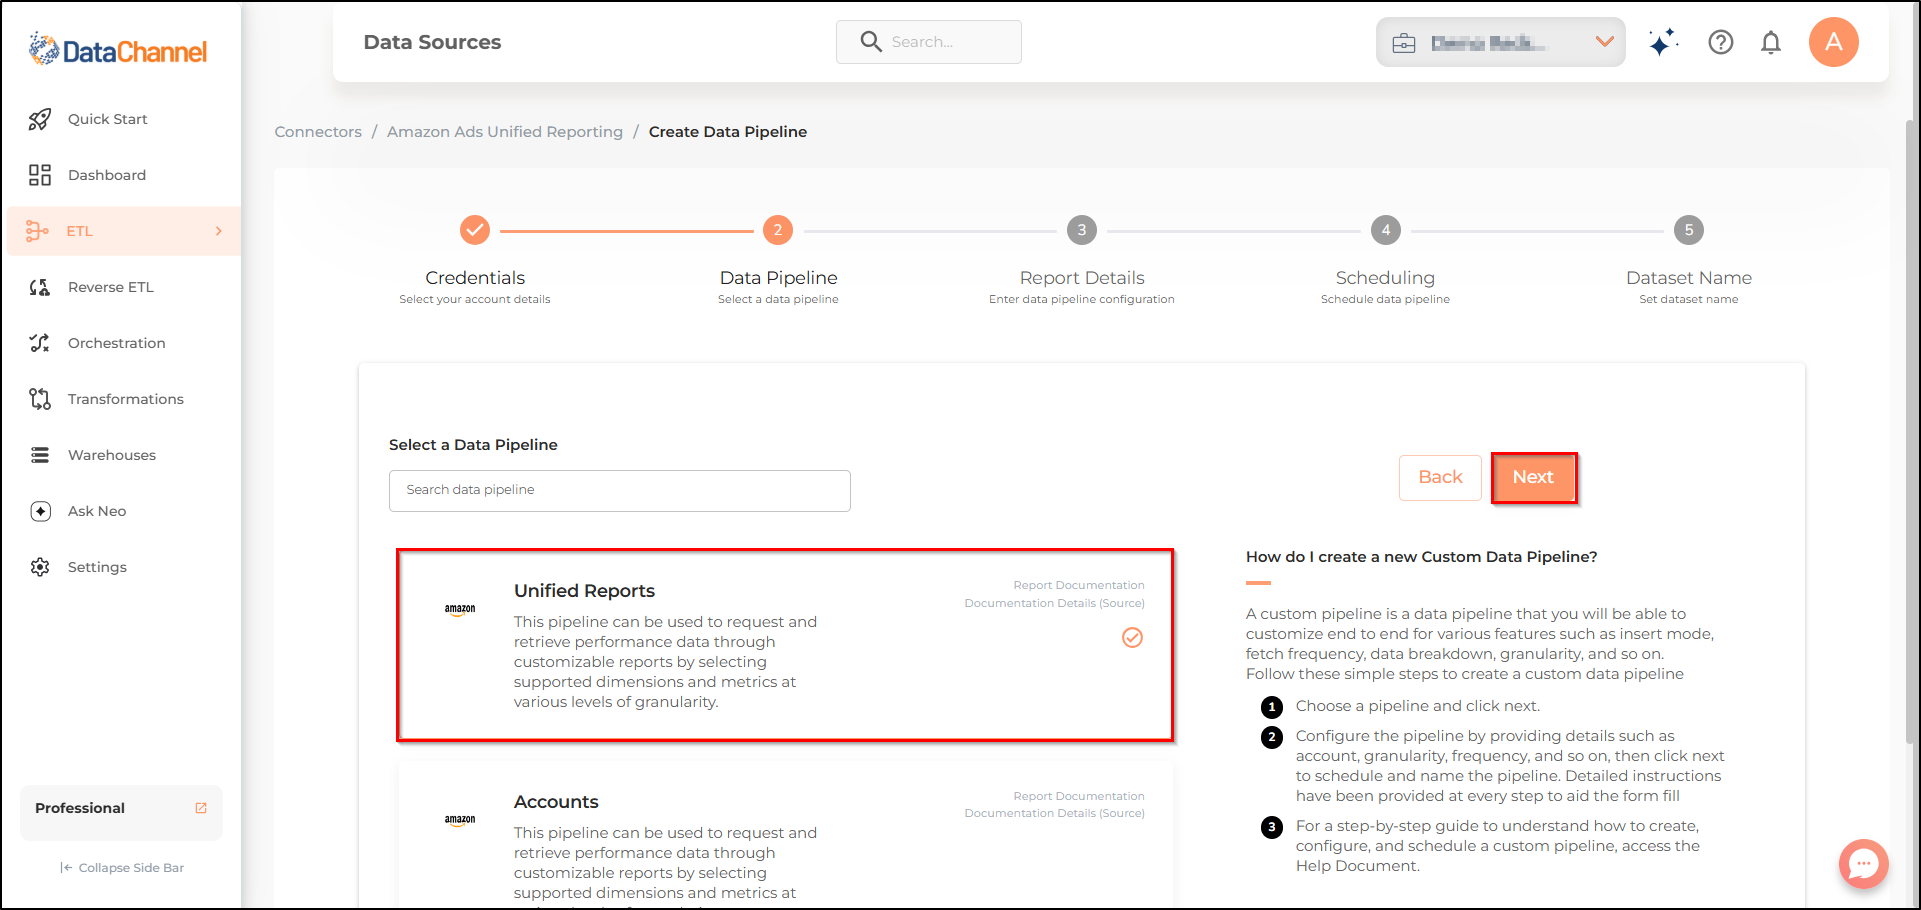Open the chat support bubble
Screen dimensions: 1921x910
(1863, 864)
